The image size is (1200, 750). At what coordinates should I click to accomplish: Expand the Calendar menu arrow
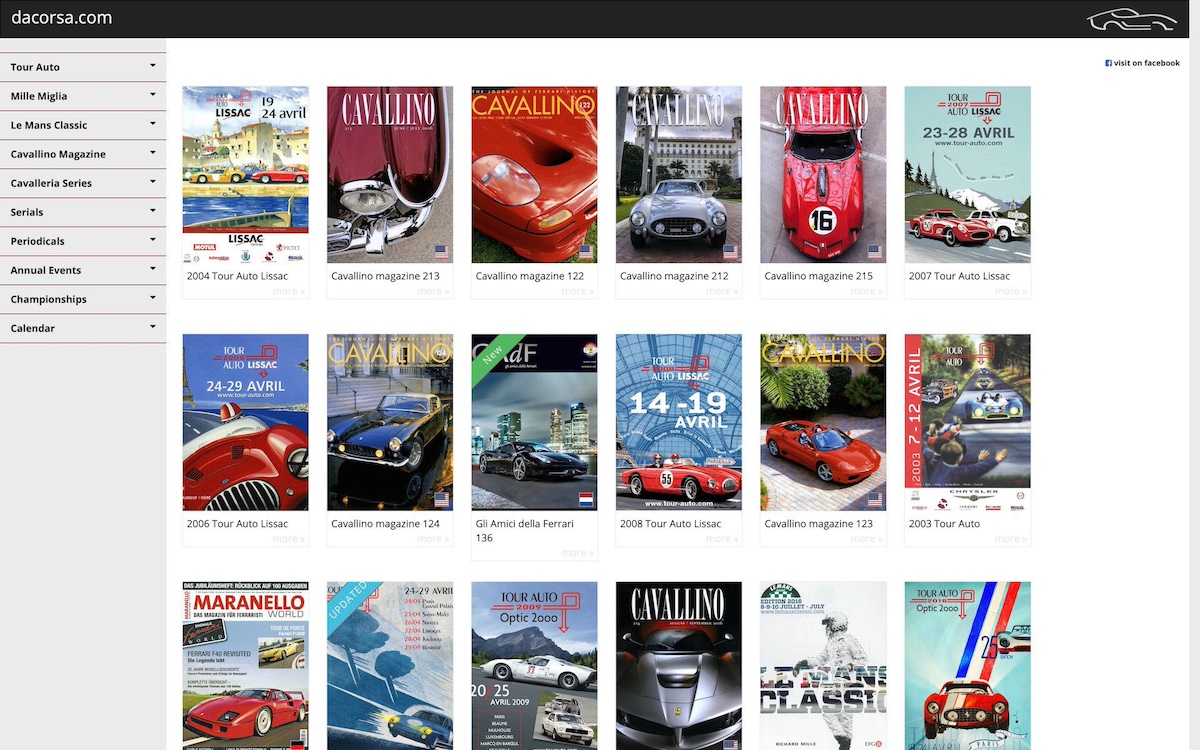[153, 327]
